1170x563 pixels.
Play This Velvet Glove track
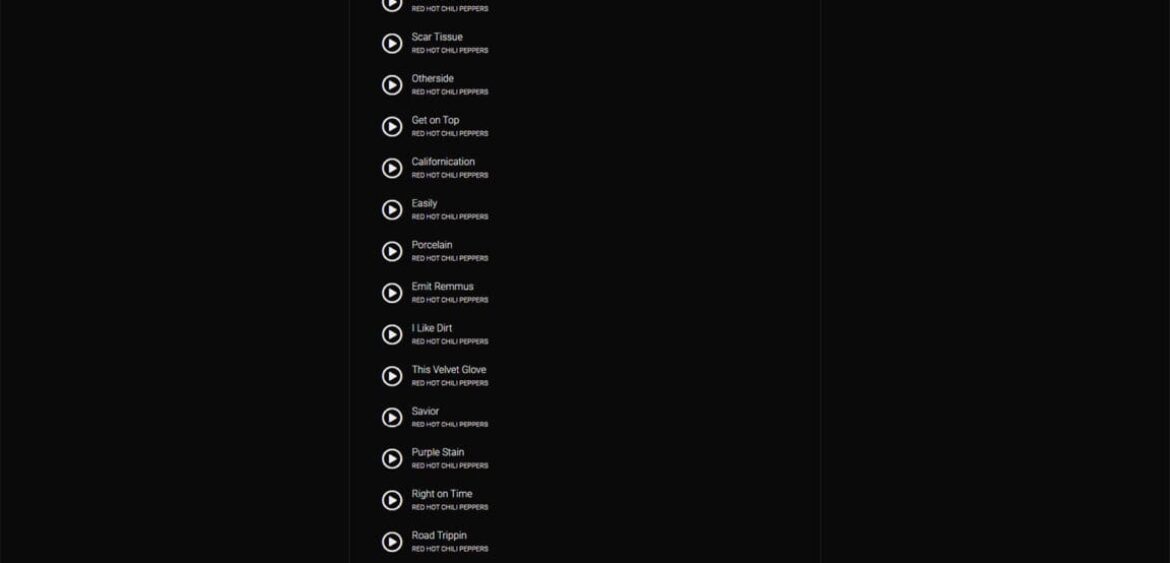pyautogui.click(x=392, y=377)
